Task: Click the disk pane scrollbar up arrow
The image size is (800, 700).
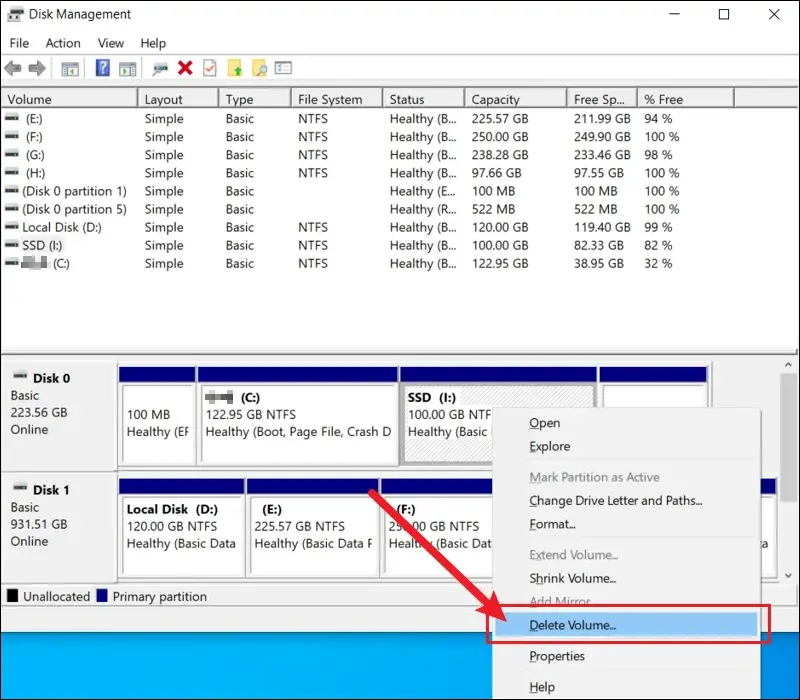Action: [788, 365]
